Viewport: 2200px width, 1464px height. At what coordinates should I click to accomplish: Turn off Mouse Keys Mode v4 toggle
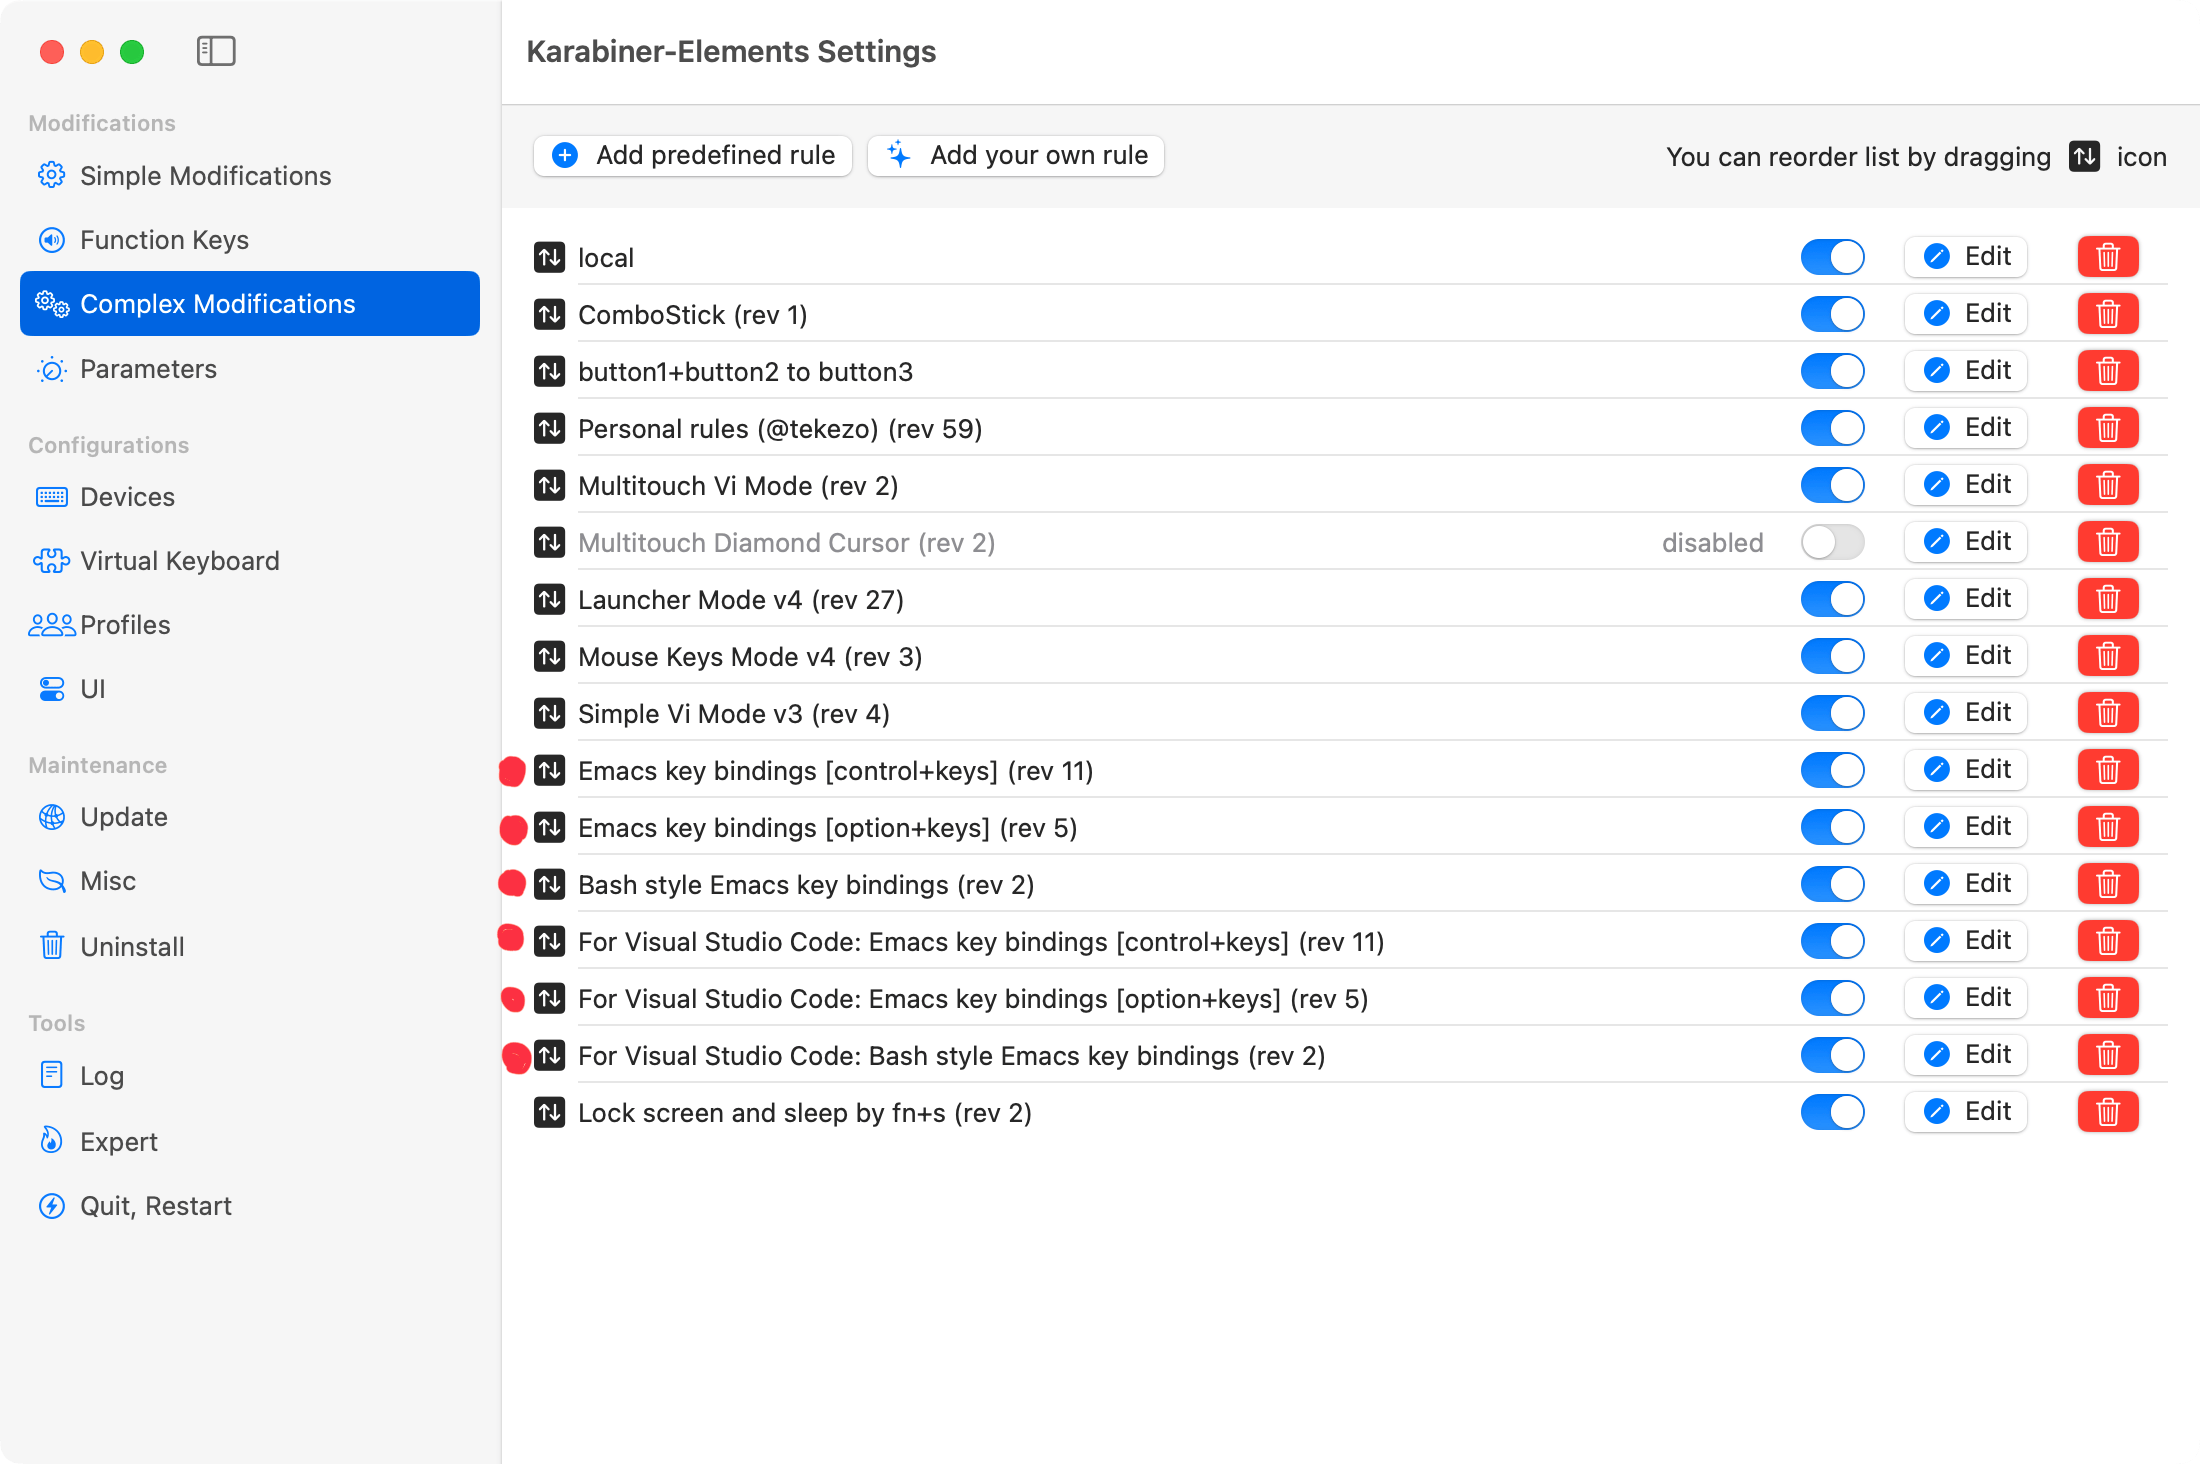click(x=1833, y=656)
